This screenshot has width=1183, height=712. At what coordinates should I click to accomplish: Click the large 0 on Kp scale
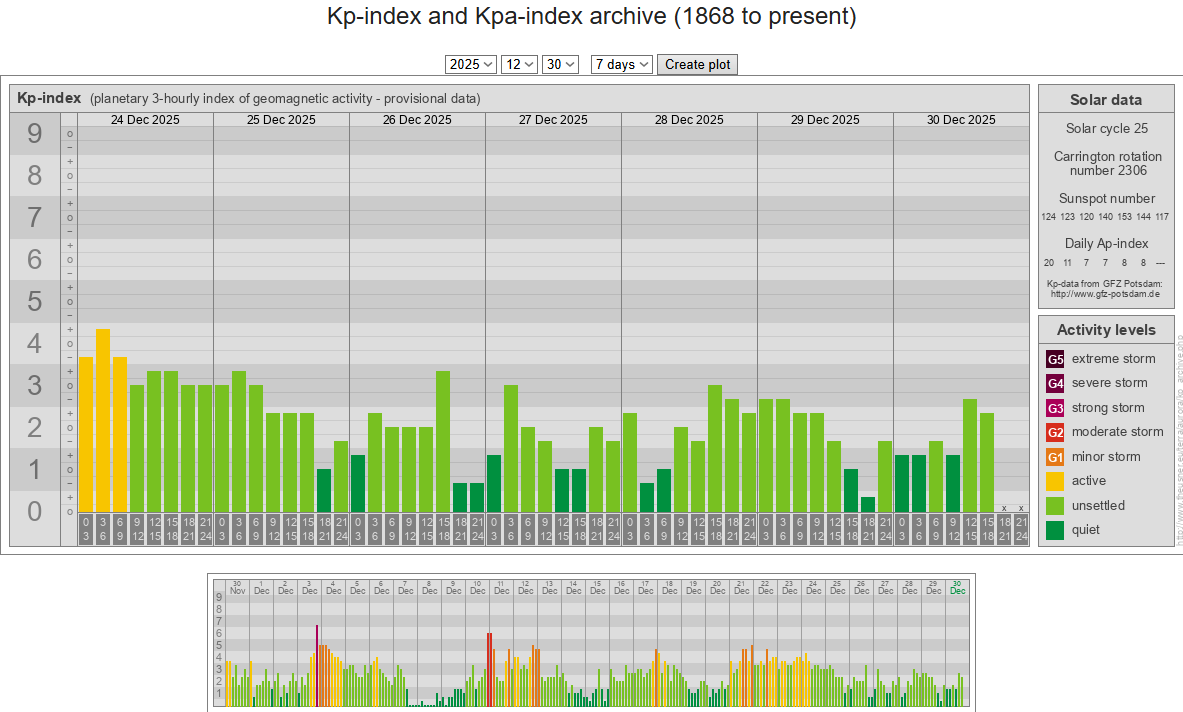[x=35, y=511]
